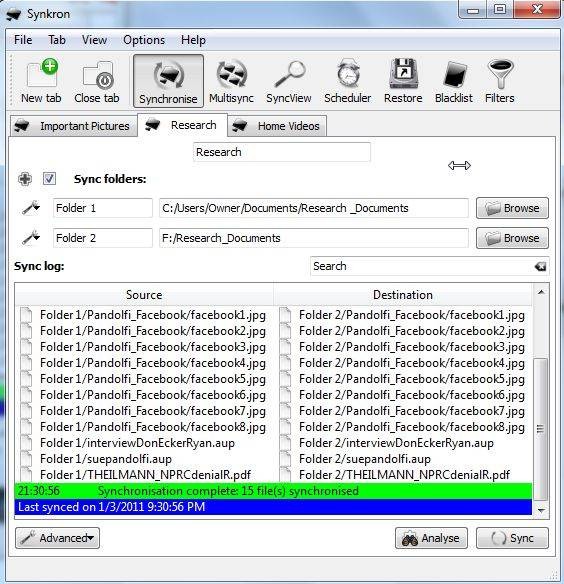Click the Synkron app icon in title bar
This screenshot has width=564, height=584.
14,15
